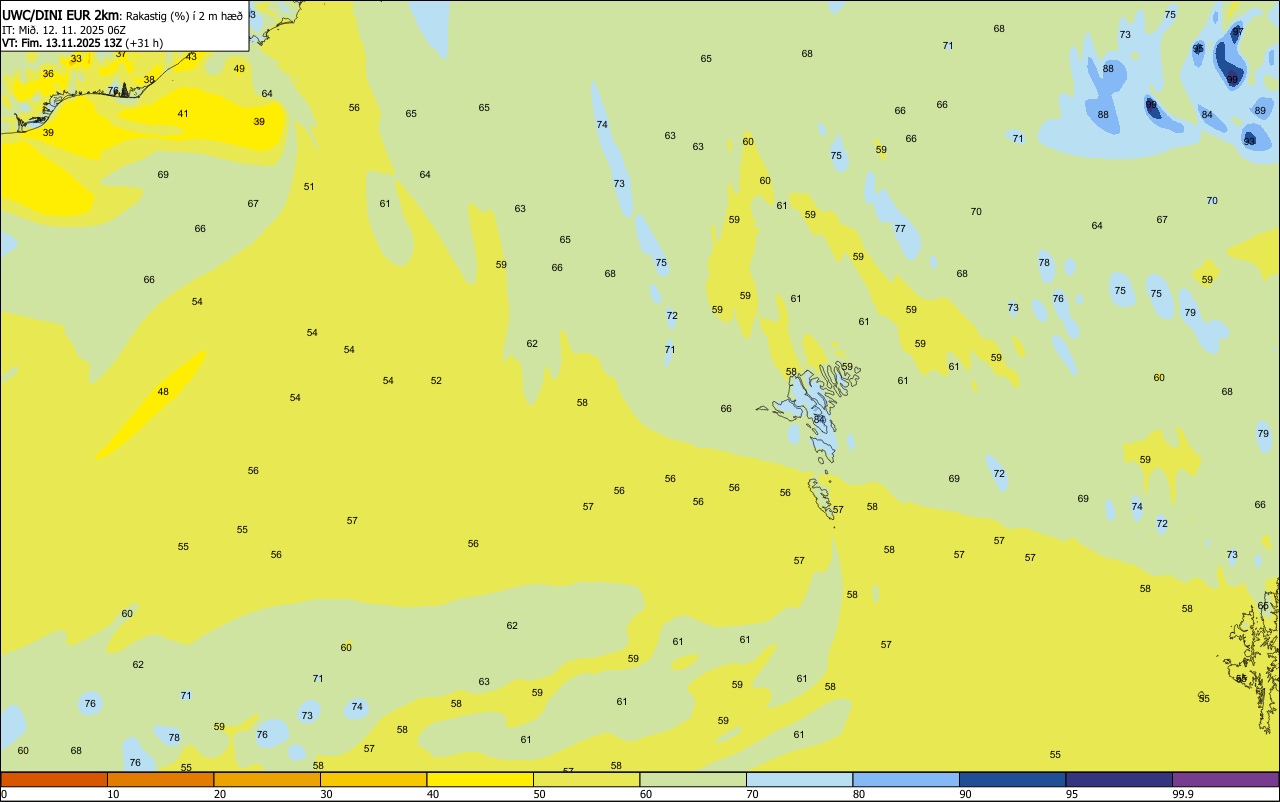Click the 30–40 legend color swatch

373,779
